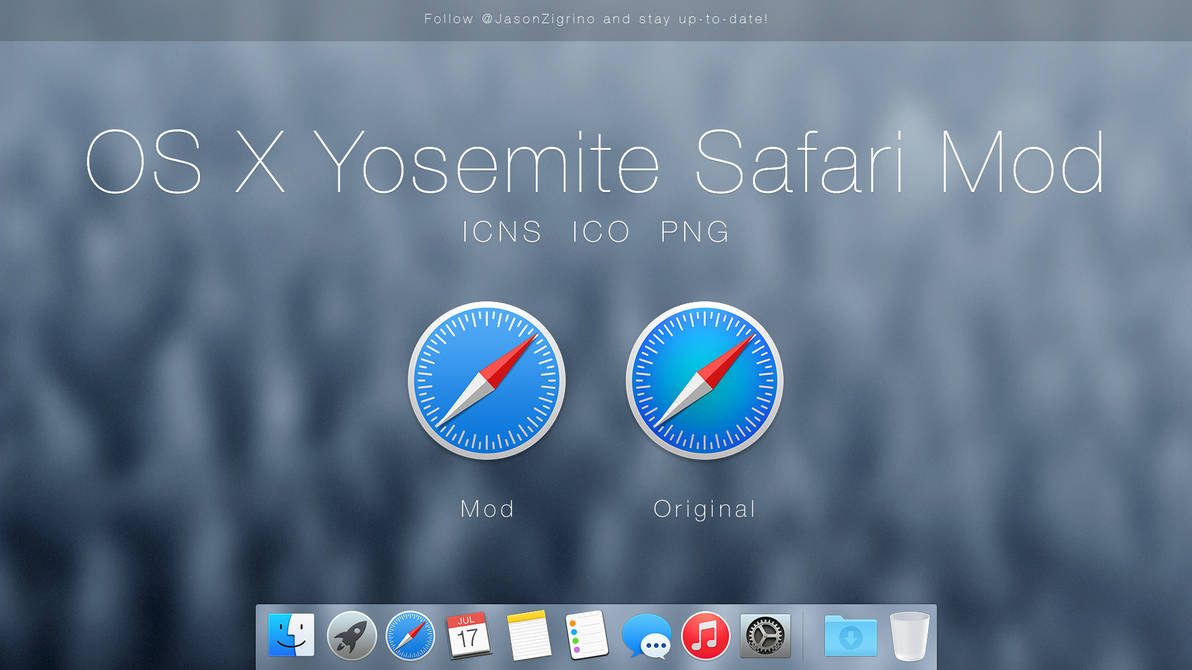Open System Preferences gear icon

point(764,635)
